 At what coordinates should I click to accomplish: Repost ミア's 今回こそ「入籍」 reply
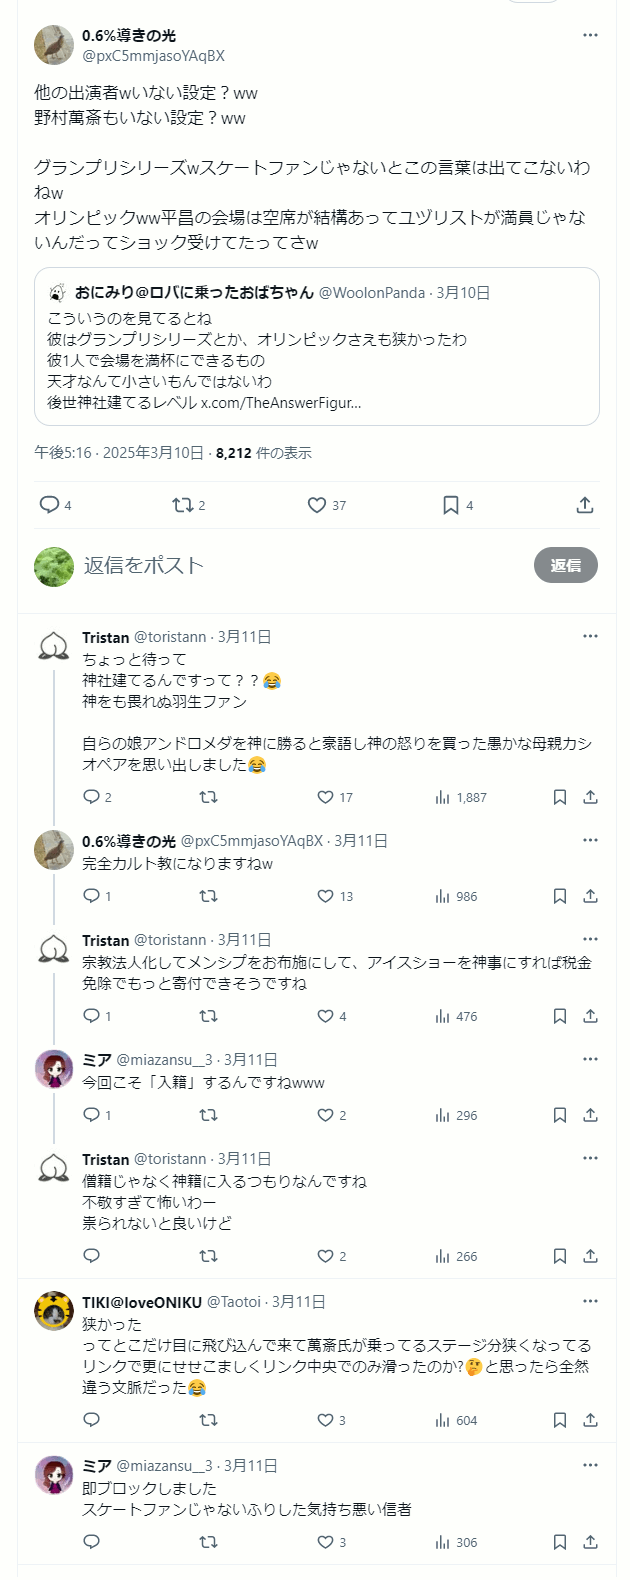[x=208, y=1115]
